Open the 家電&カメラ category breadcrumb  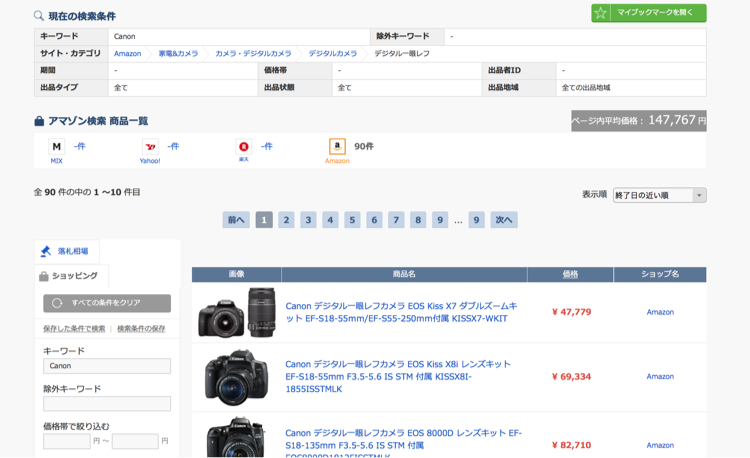point(178,53)
